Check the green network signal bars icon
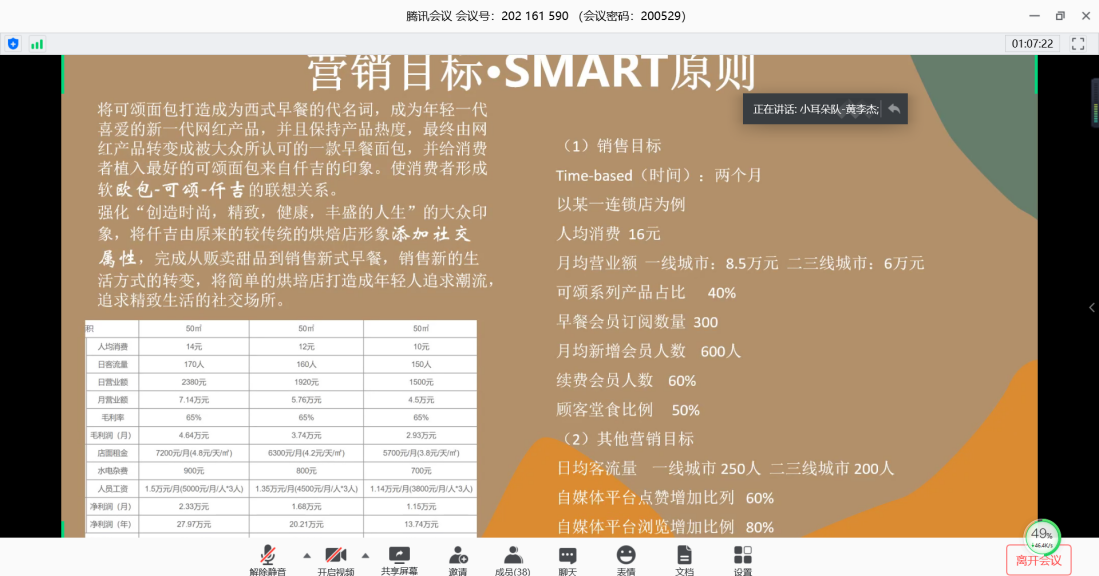The height and width of the screenshot is (576, 1099). tap(37, 44)
